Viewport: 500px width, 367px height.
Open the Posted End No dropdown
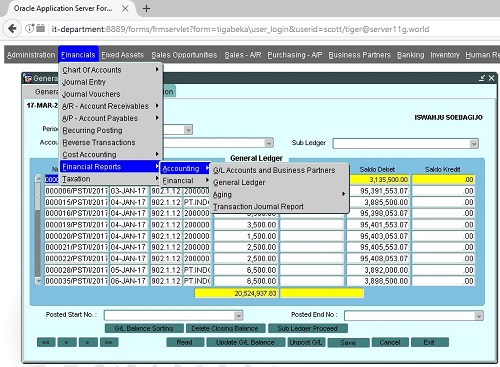click(479, 316)
